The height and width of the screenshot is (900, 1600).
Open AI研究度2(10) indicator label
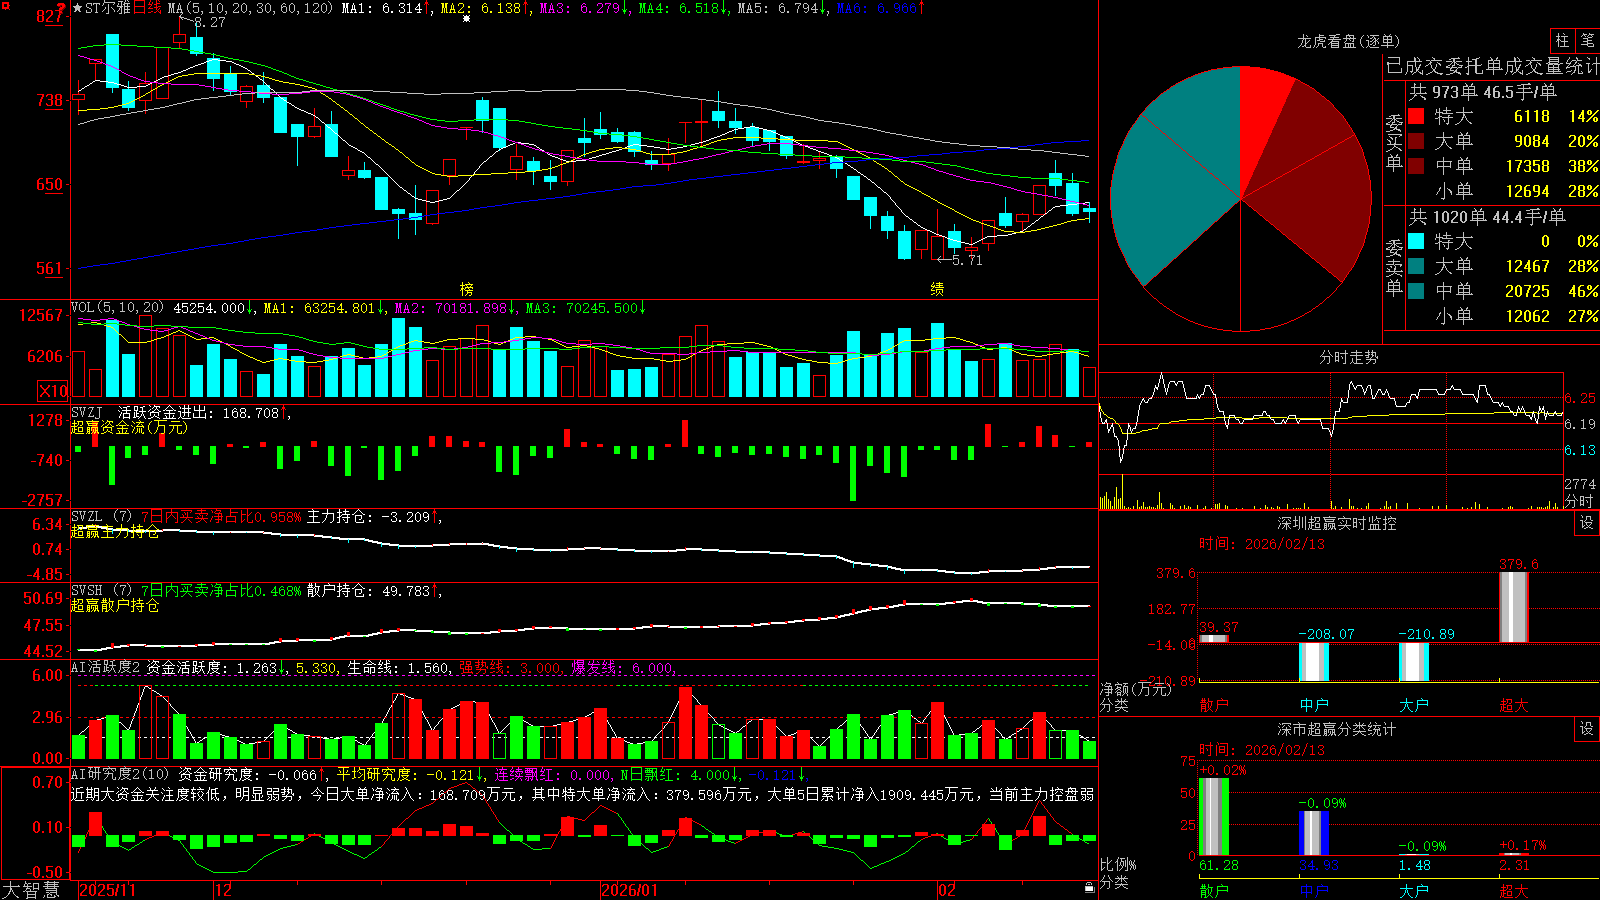pyautogui.click(x=120, y=773)
